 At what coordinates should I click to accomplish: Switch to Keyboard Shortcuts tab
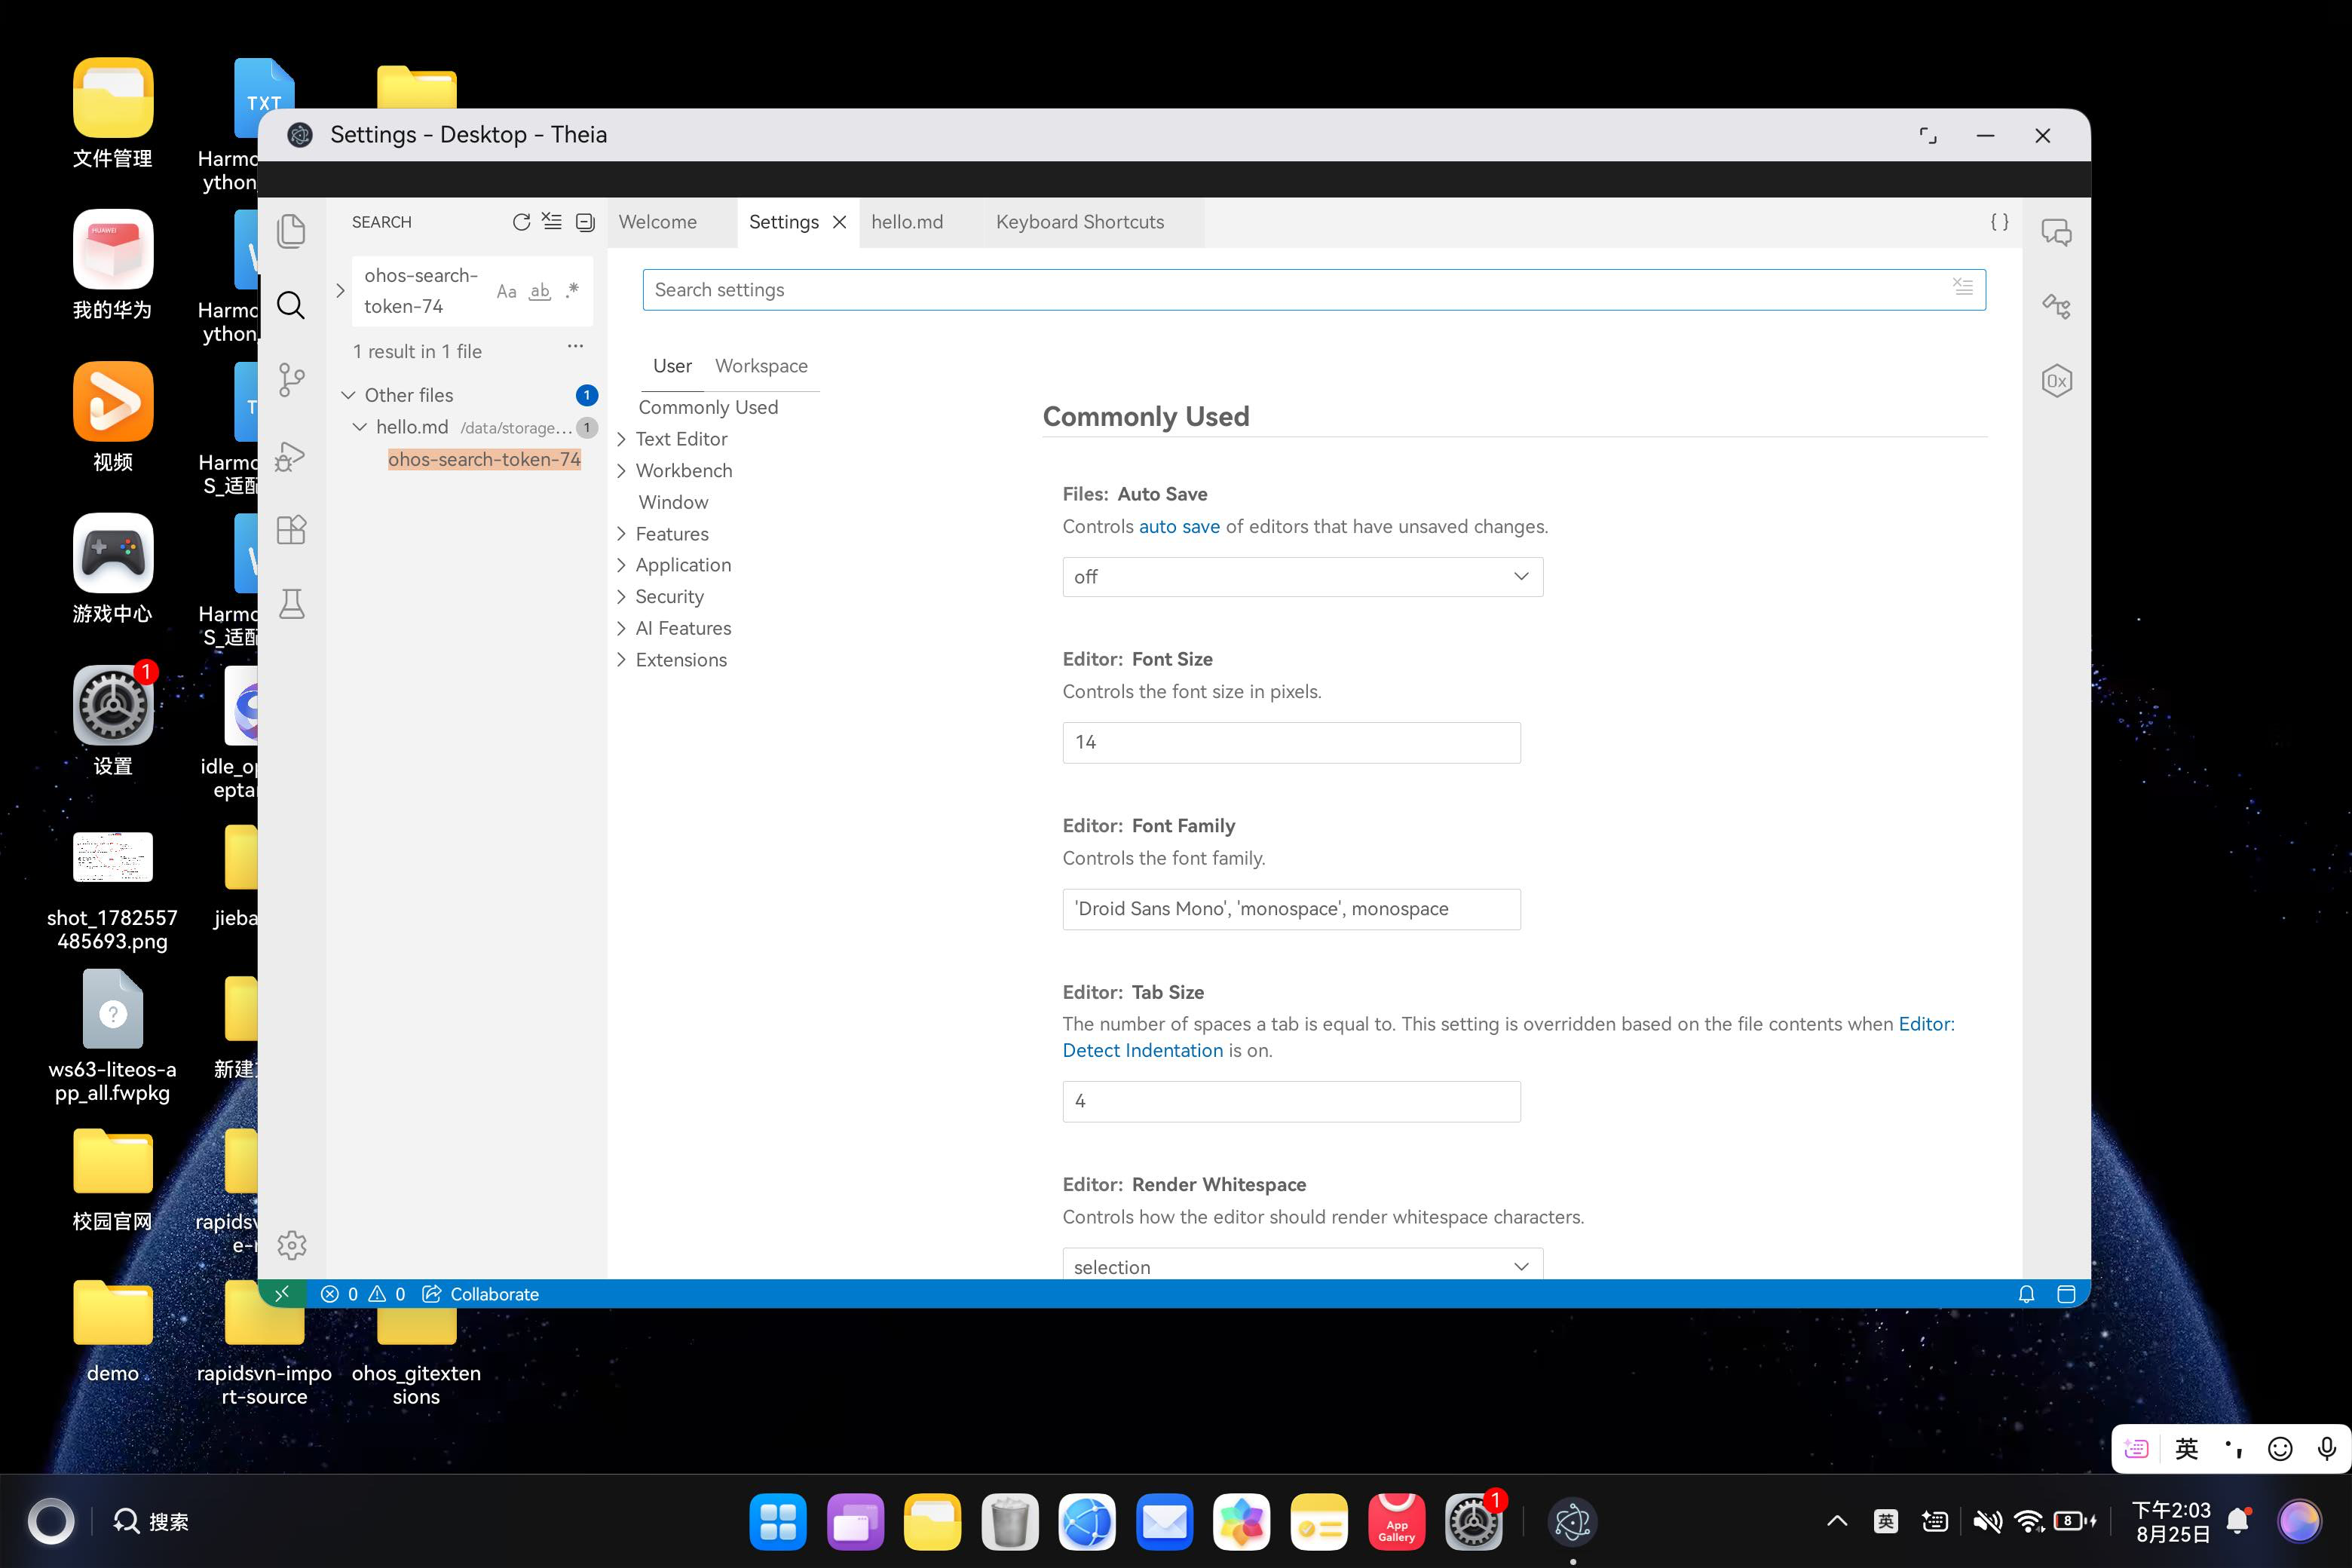(x=1080, y=222)
